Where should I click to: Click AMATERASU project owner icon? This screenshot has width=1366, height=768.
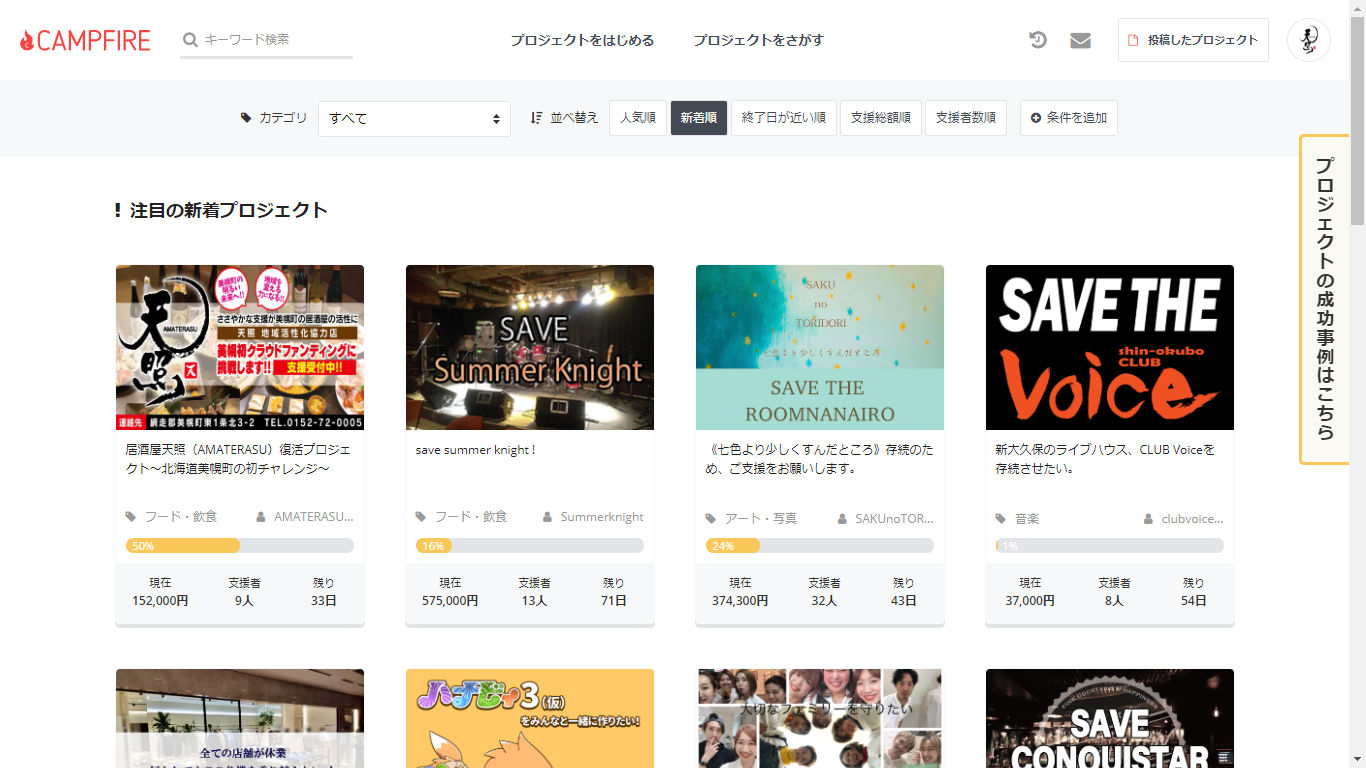(261, 517)
